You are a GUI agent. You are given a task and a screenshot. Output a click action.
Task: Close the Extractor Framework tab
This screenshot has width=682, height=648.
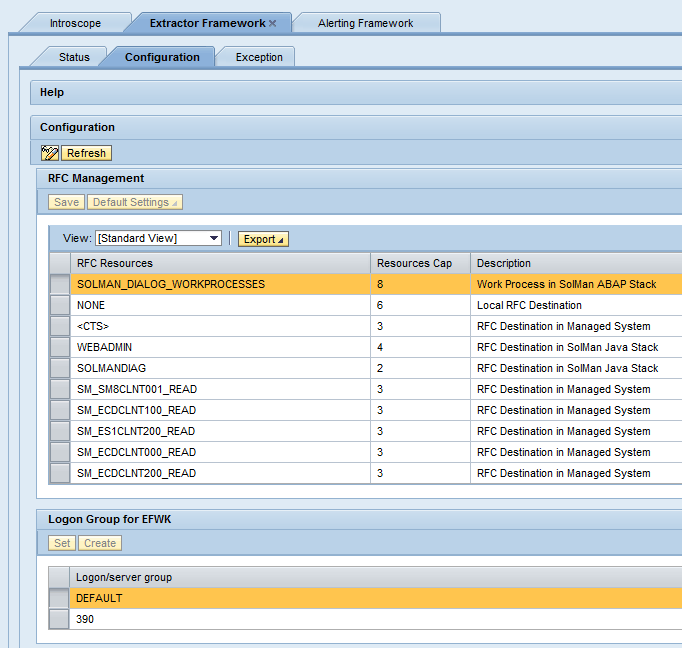[273, 23]
